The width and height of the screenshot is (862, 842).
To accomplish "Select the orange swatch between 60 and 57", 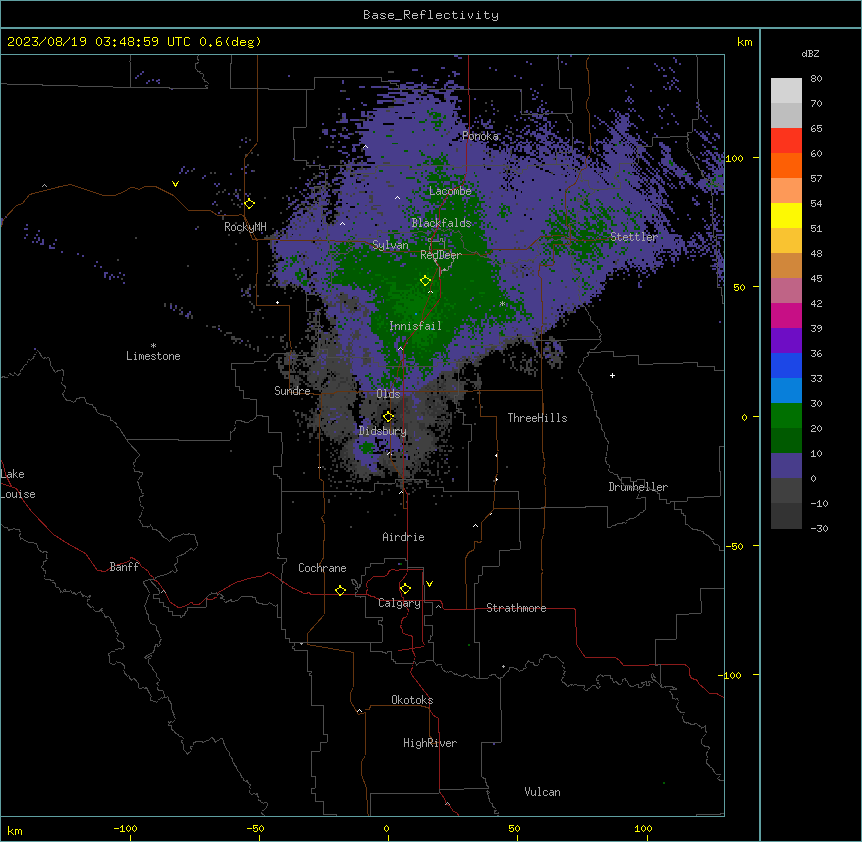I will [786, 166].
